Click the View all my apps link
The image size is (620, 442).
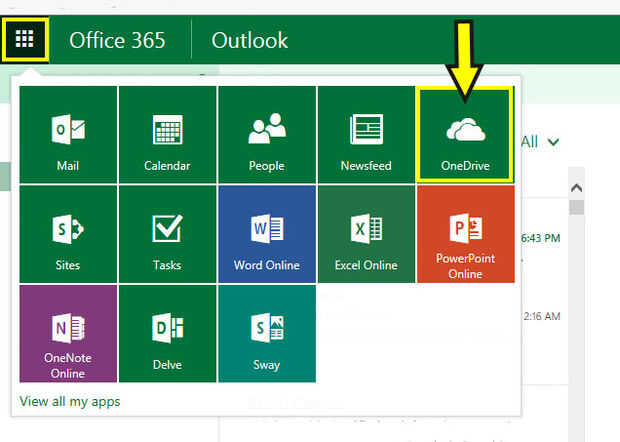(x=70, y=402)
